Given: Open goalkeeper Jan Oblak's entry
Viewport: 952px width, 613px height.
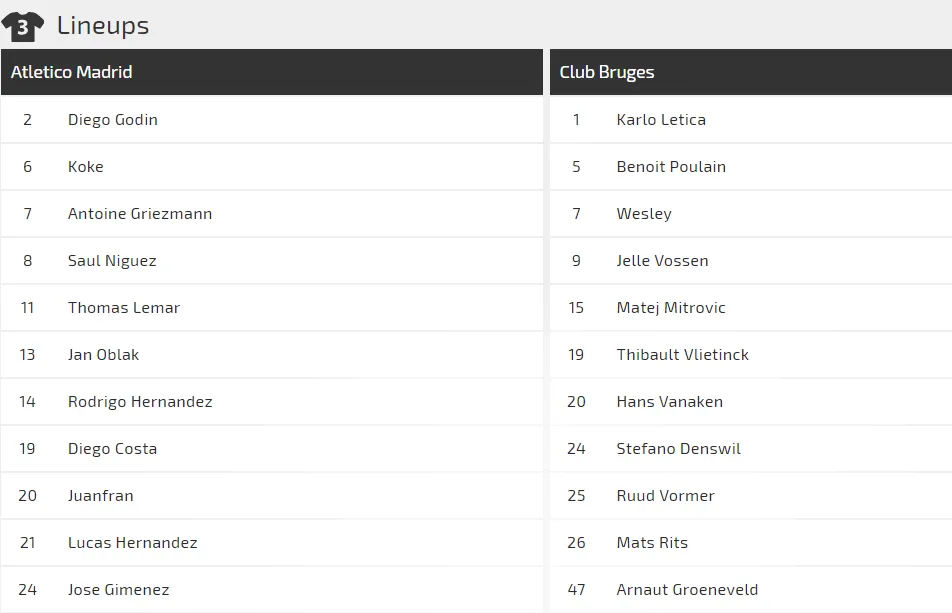Looking at the screenshot, I should (x=104, y=354).
